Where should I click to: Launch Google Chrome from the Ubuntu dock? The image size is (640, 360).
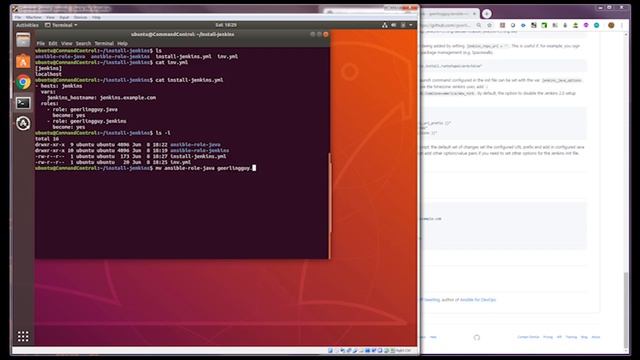(23, 82)
